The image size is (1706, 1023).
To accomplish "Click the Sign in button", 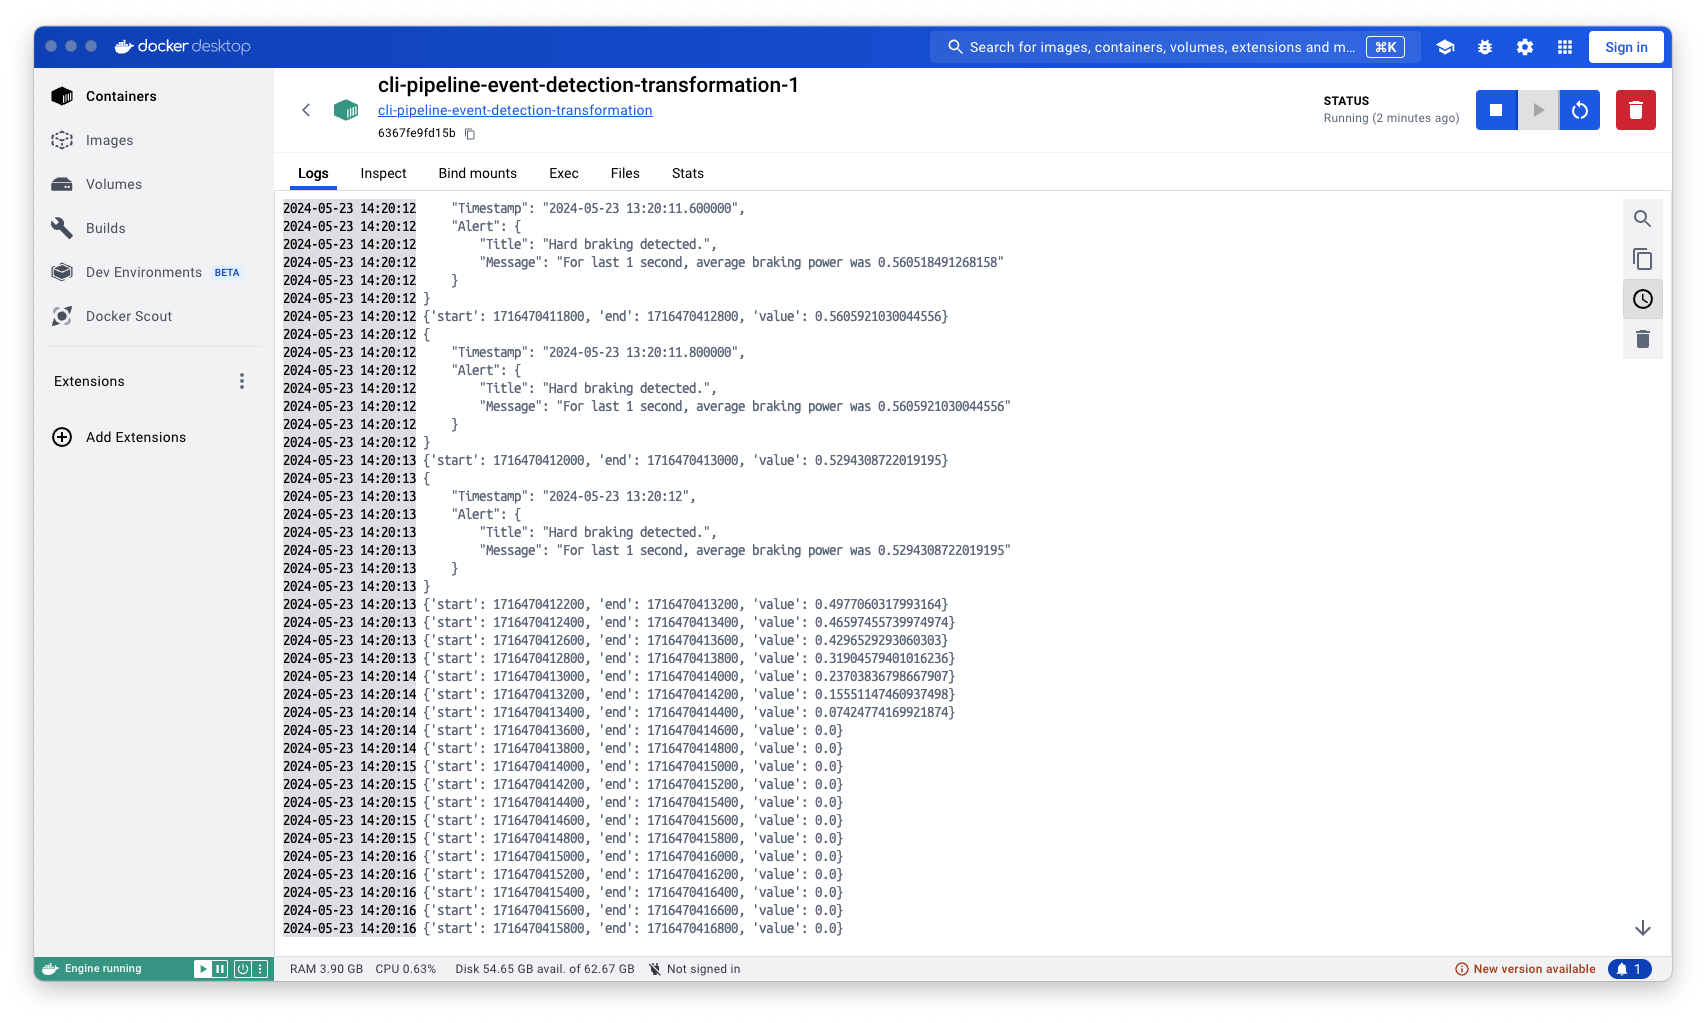I will tap(1626, 47).
